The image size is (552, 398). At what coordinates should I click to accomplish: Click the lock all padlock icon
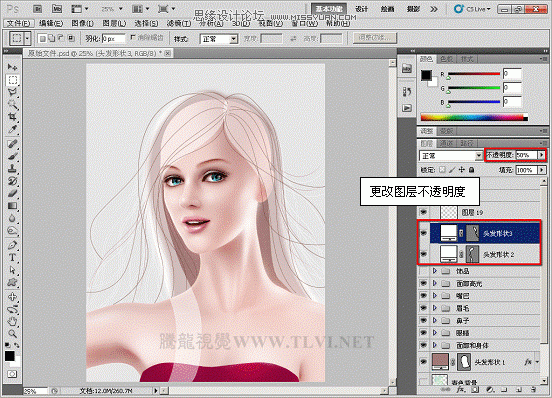click(x=471, y=170)
